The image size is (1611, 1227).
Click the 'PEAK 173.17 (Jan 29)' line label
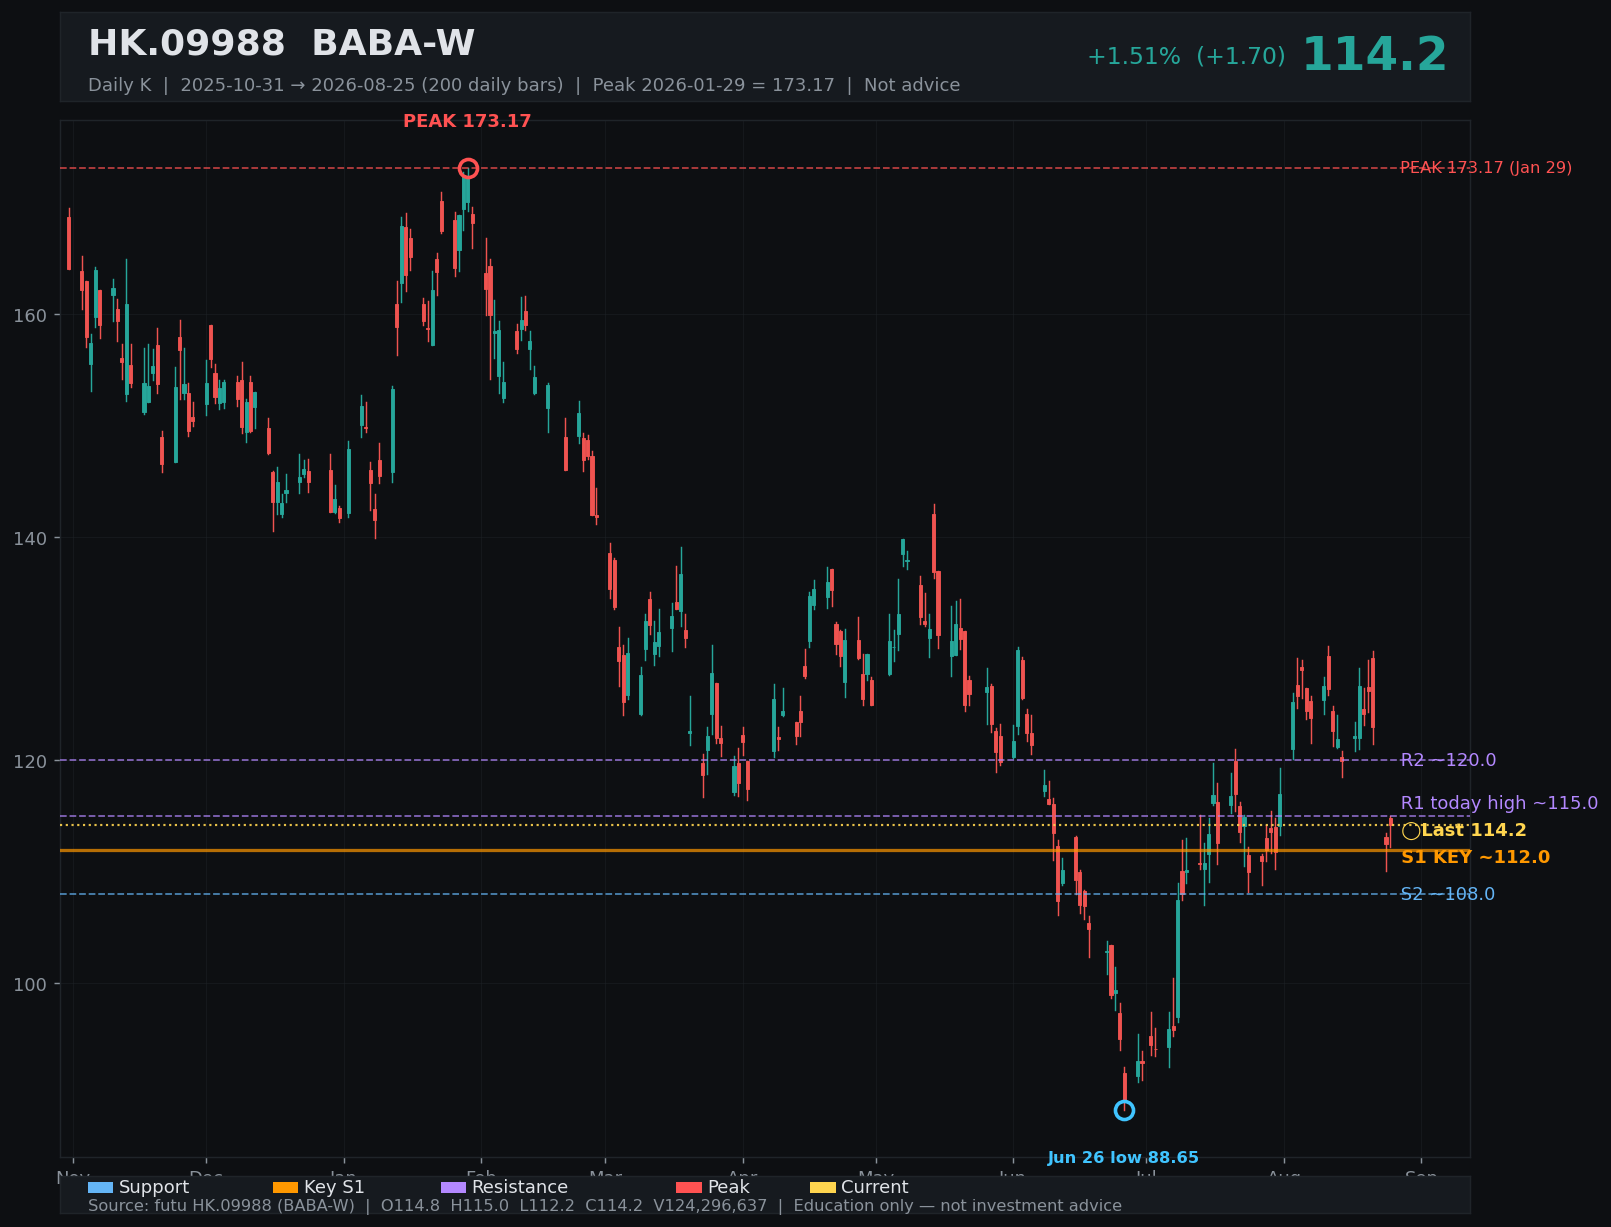1486,168
